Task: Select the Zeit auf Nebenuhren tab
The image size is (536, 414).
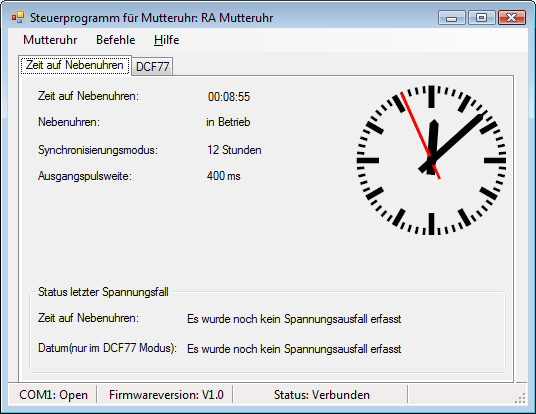Action: coord(75,65)
